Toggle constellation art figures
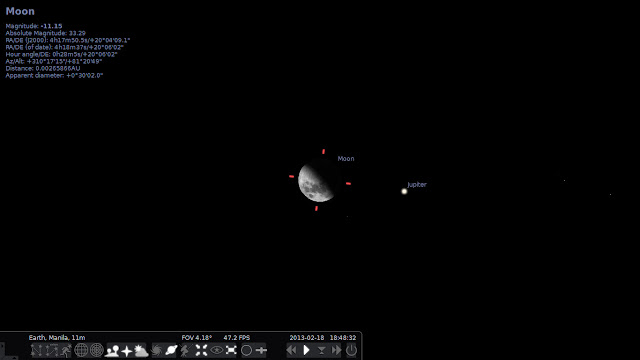 point(66,350)
